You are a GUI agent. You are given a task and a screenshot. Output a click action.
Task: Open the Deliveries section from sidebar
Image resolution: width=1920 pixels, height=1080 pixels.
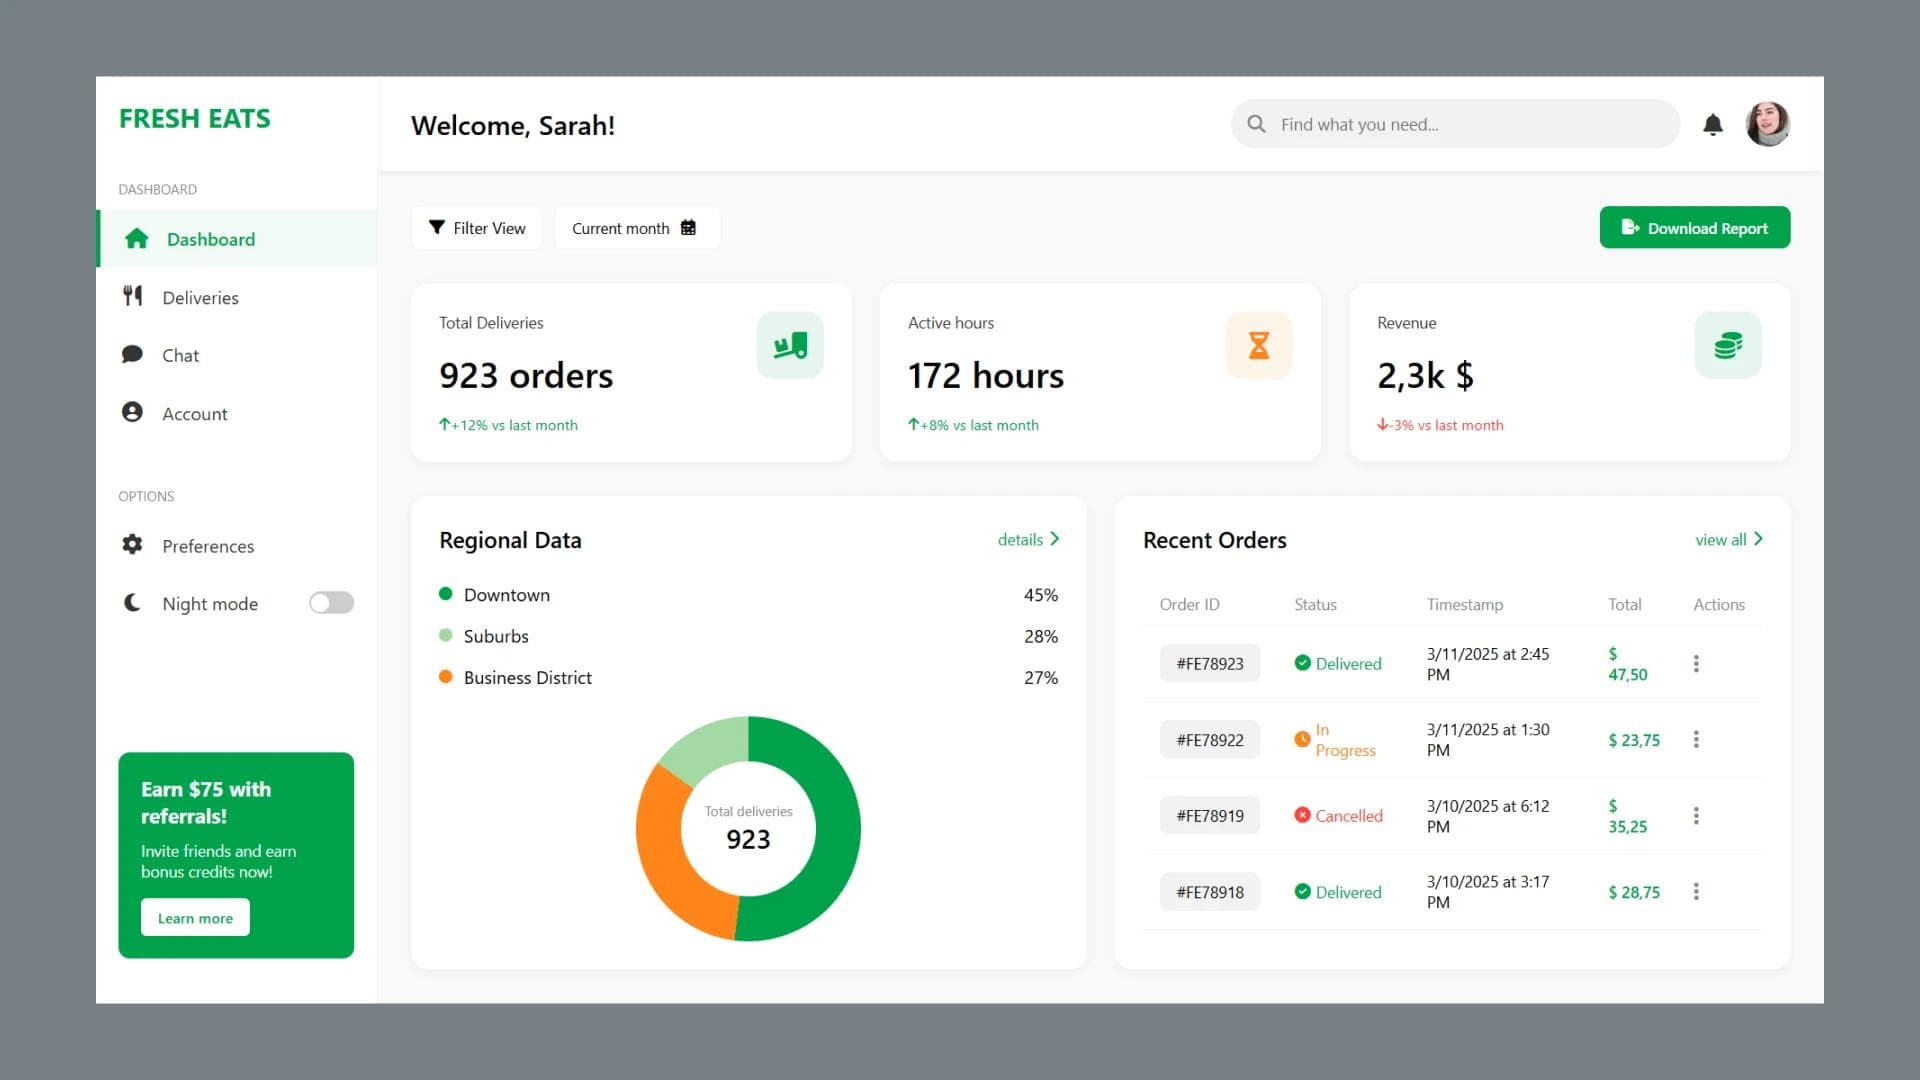(200, 297)
